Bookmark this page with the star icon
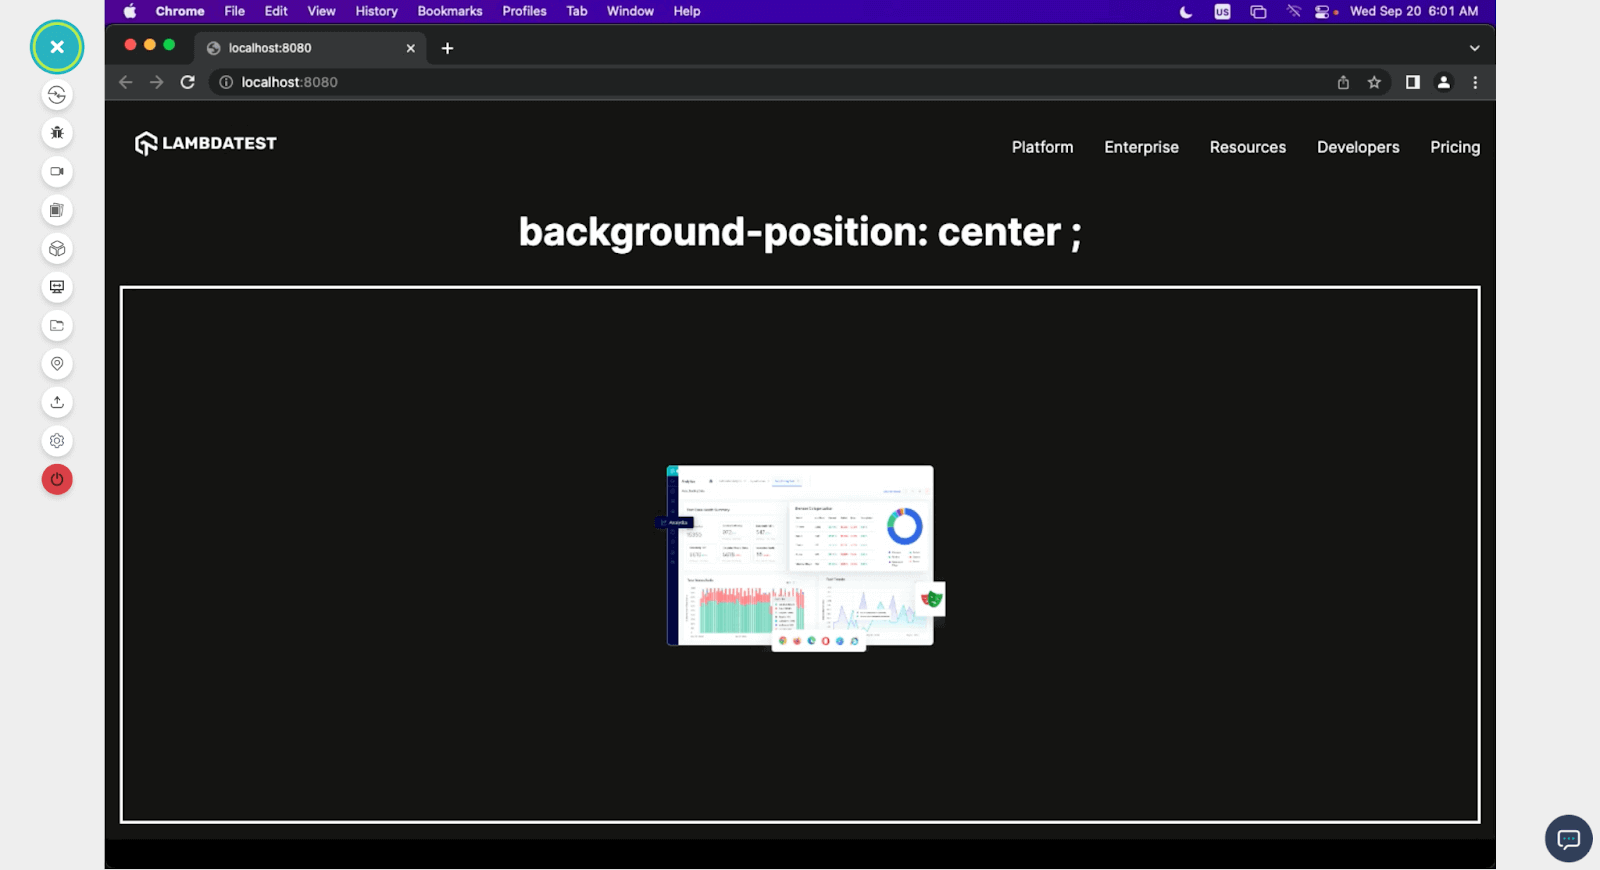Image resolution: width=1600 pixels, height=870 pixels. coord(1374,82)
